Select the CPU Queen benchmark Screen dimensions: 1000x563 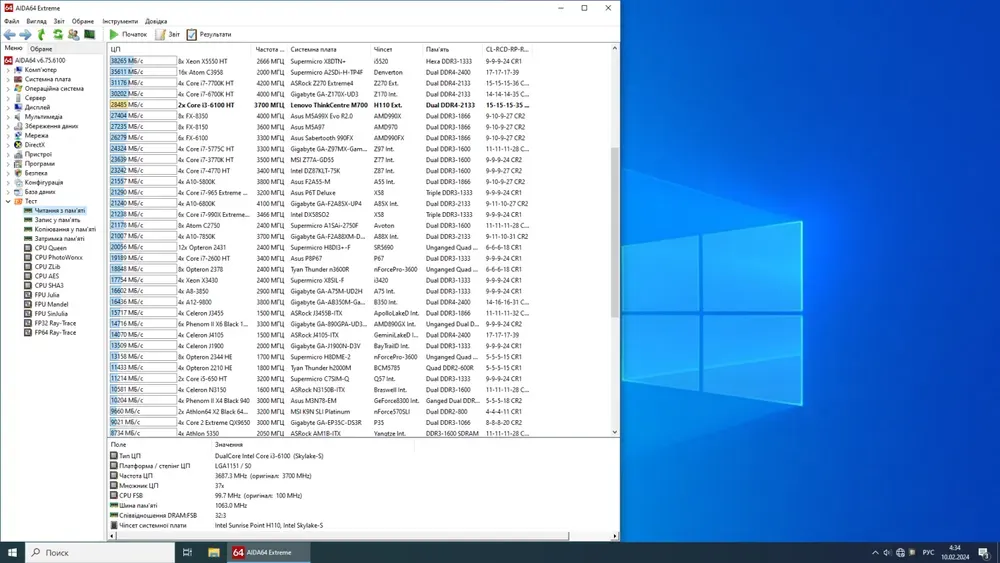[x=50, y=248]
